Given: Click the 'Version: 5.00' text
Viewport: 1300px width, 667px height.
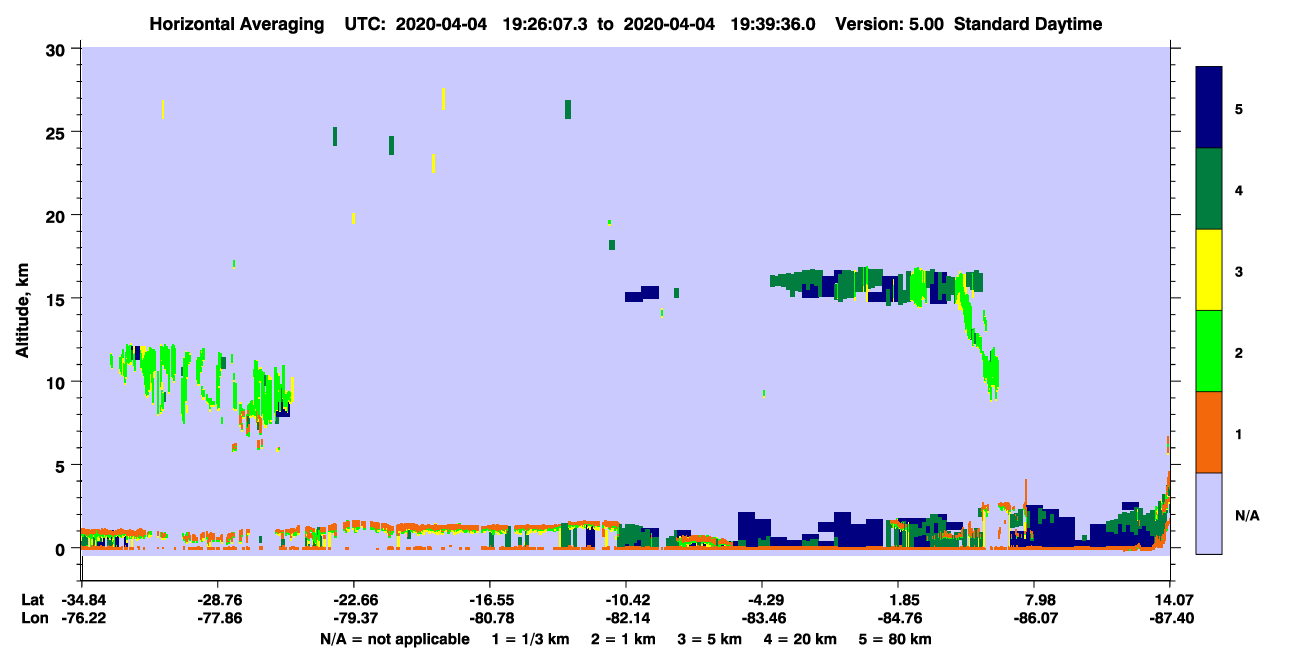Looking at the screenshot, I should tap(891, 24).
